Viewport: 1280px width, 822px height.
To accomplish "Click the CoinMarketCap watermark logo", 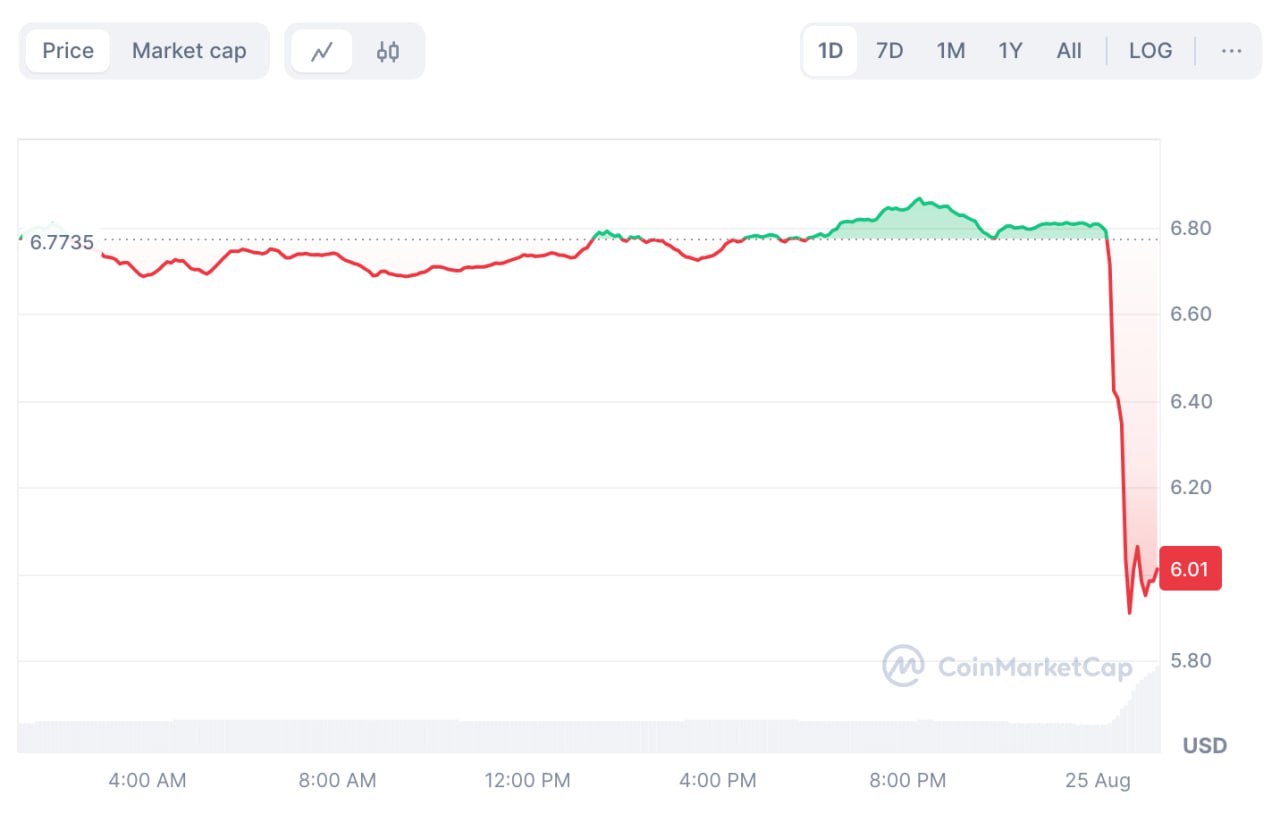I will (1007, 666).
